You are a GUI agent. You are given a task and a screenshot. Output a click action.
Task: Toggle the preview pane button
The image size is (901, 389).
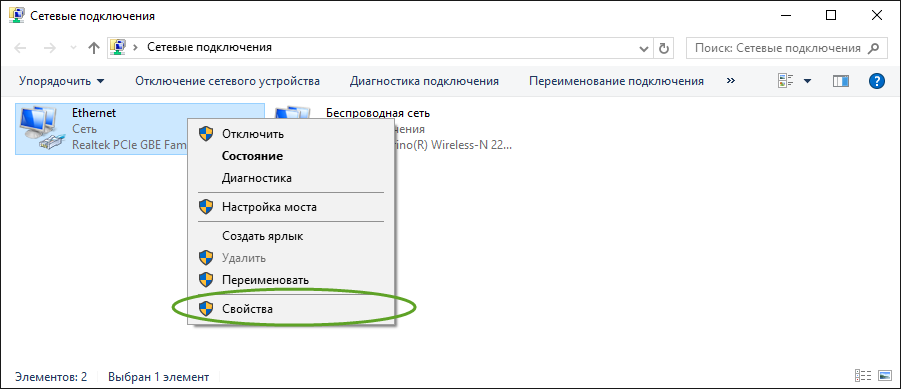pyautogui.click(x=841, y=82)
